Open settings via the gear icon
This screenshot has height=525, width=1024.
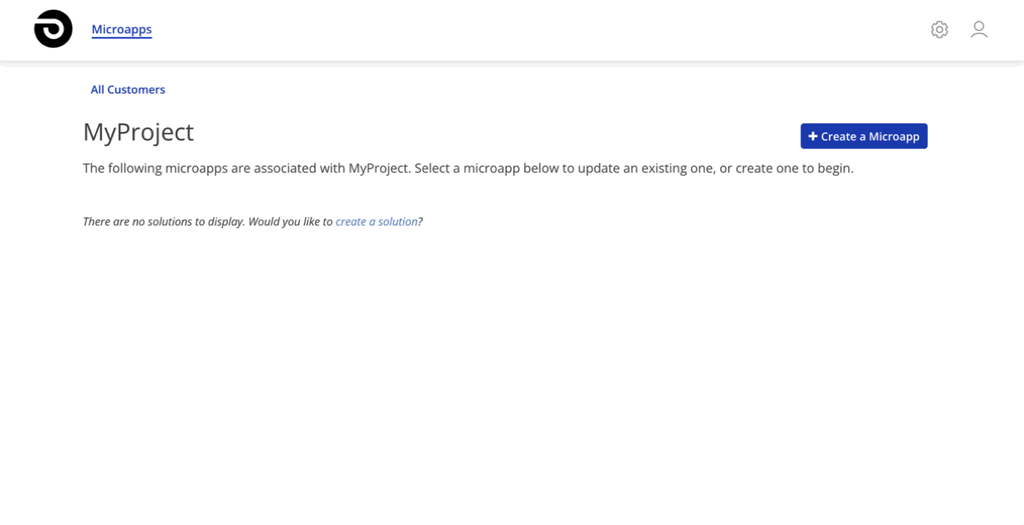click(x=939, y=29)
